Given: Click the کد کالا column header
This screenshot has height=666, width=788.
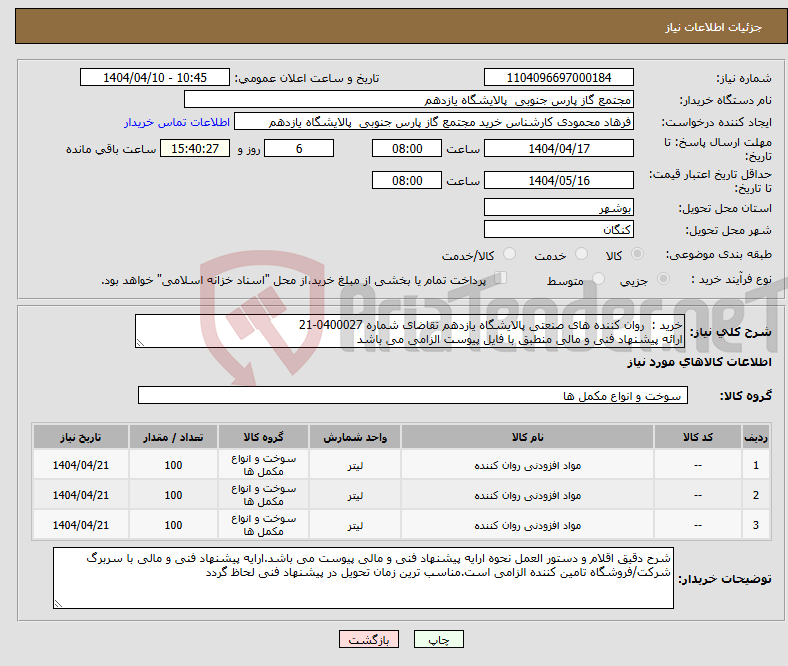Looking at the screenshot, I should (x=698, y=437).
